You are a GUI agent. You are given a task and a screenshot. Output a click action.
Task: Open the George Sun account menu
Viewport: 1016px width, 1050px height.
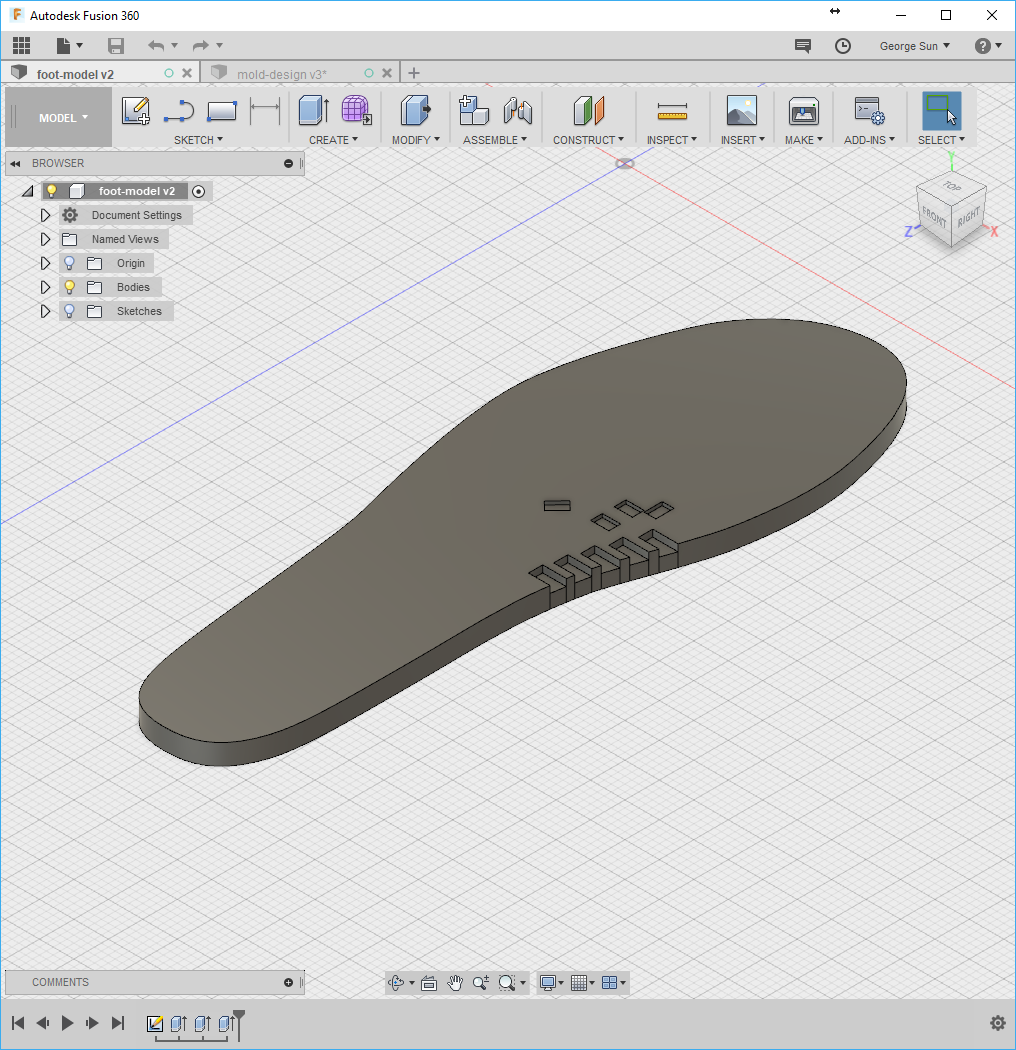[914, 46]
